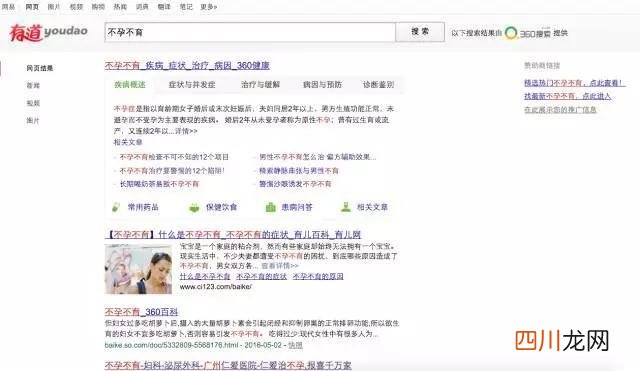640x371 pixels.
Task: Open the 相关文章 link beside green icon
Action: 372,207
